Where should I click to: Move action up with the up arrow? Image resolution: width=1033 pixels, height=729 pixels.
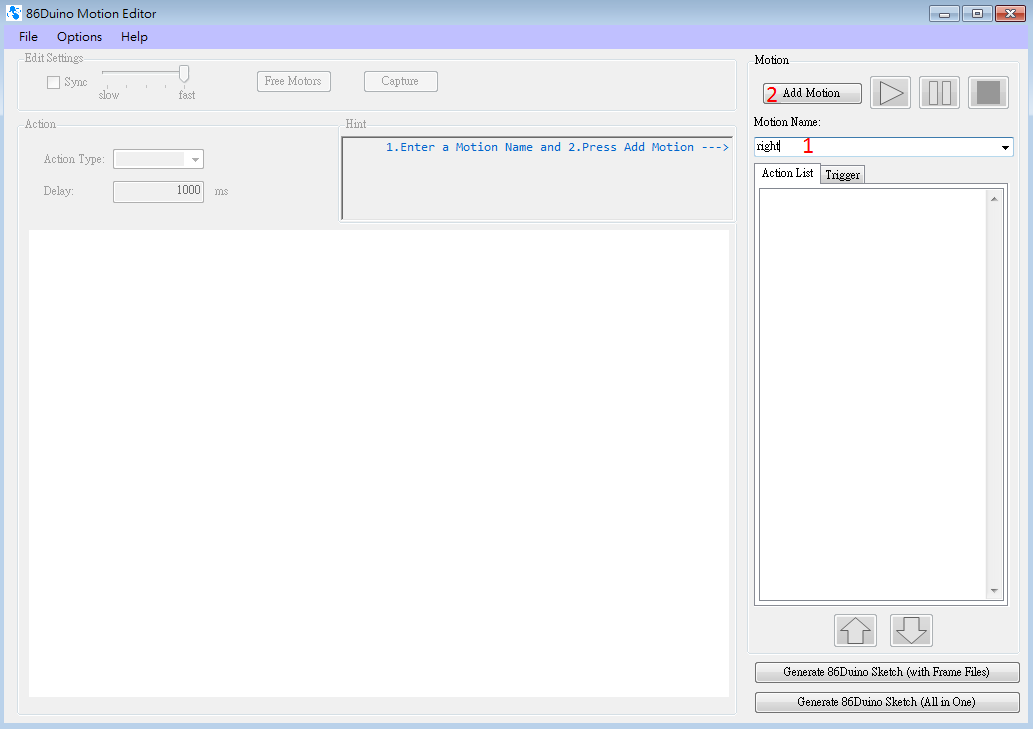pyautogui.click(x=855, y=630)
